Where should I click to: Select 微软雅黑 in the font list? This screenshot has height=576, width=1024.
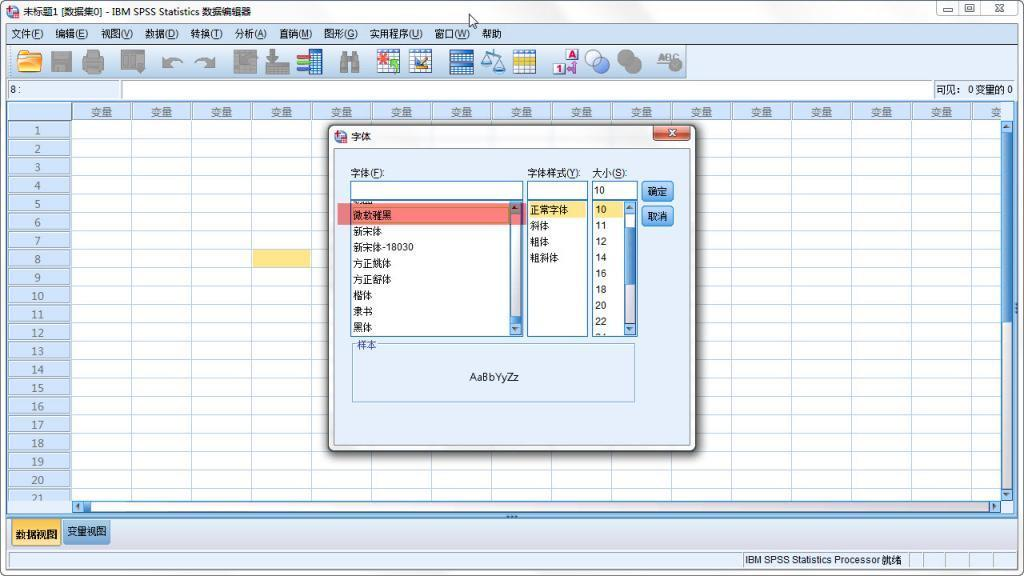[x=430, y=215]
